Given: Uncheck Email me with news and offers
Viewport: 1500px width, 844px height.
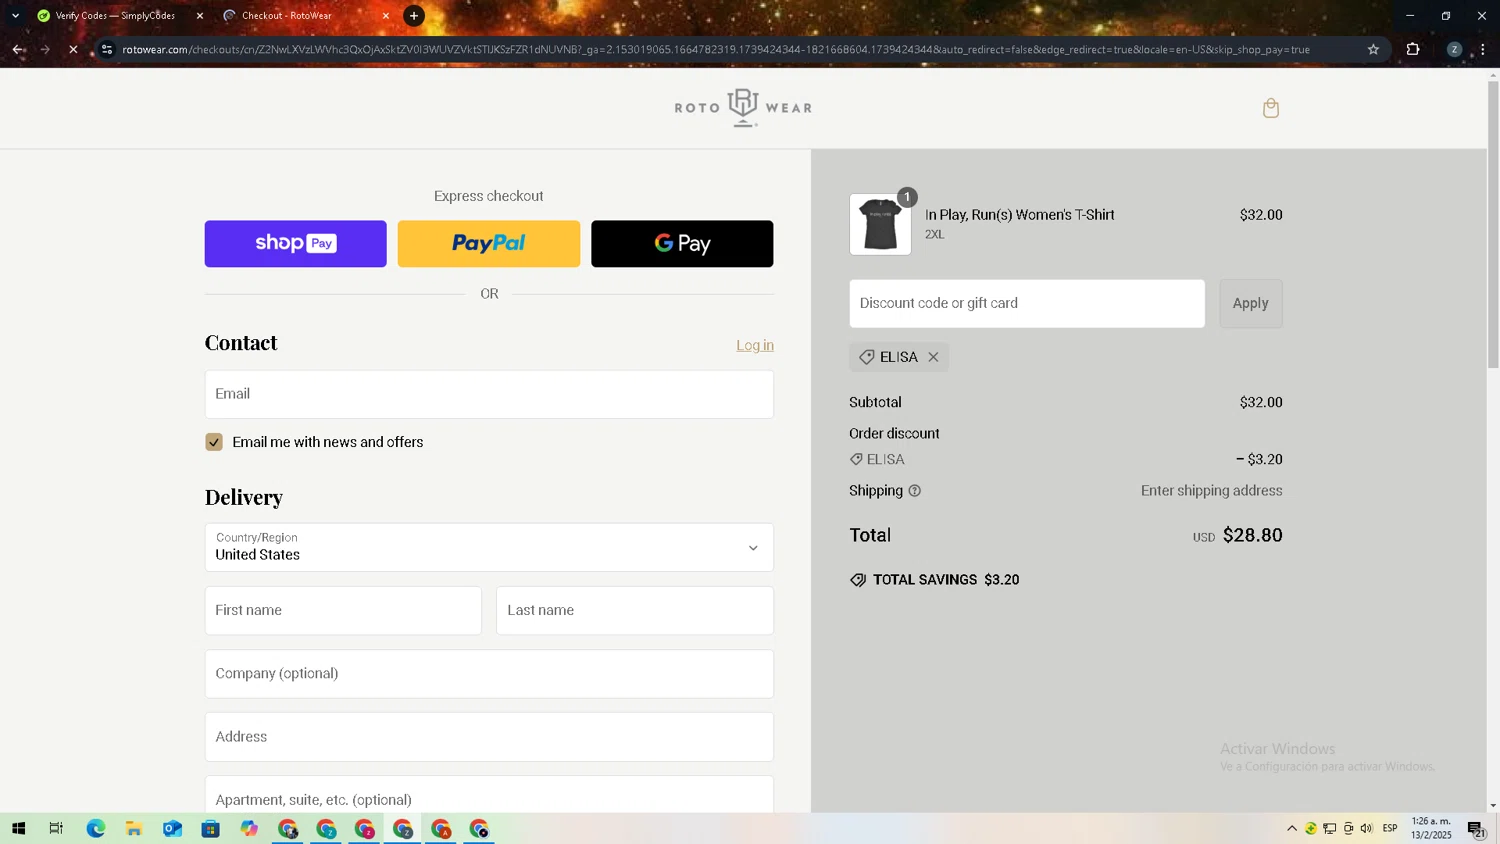Looking at the screenshot, I should click(x=214, y=442).
